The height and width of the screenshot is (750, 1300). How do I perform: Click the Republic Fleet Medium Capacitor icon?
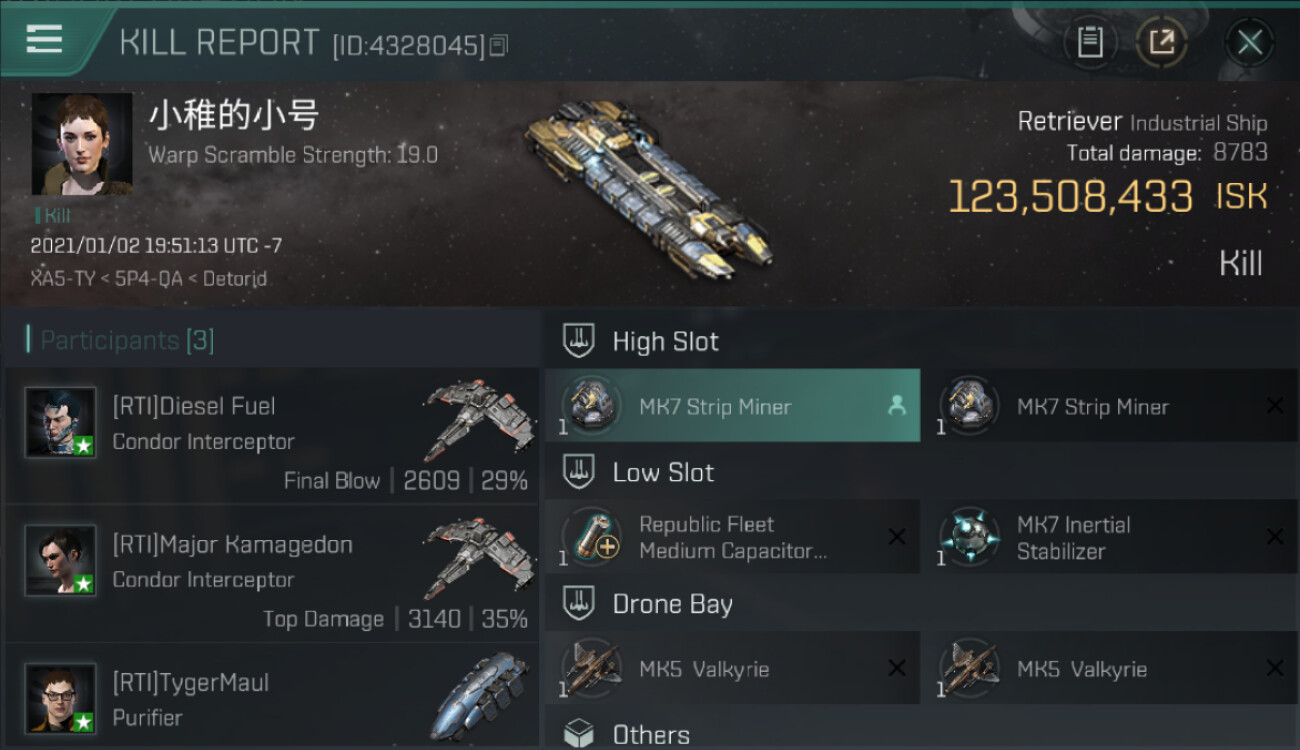pos(591,537)
